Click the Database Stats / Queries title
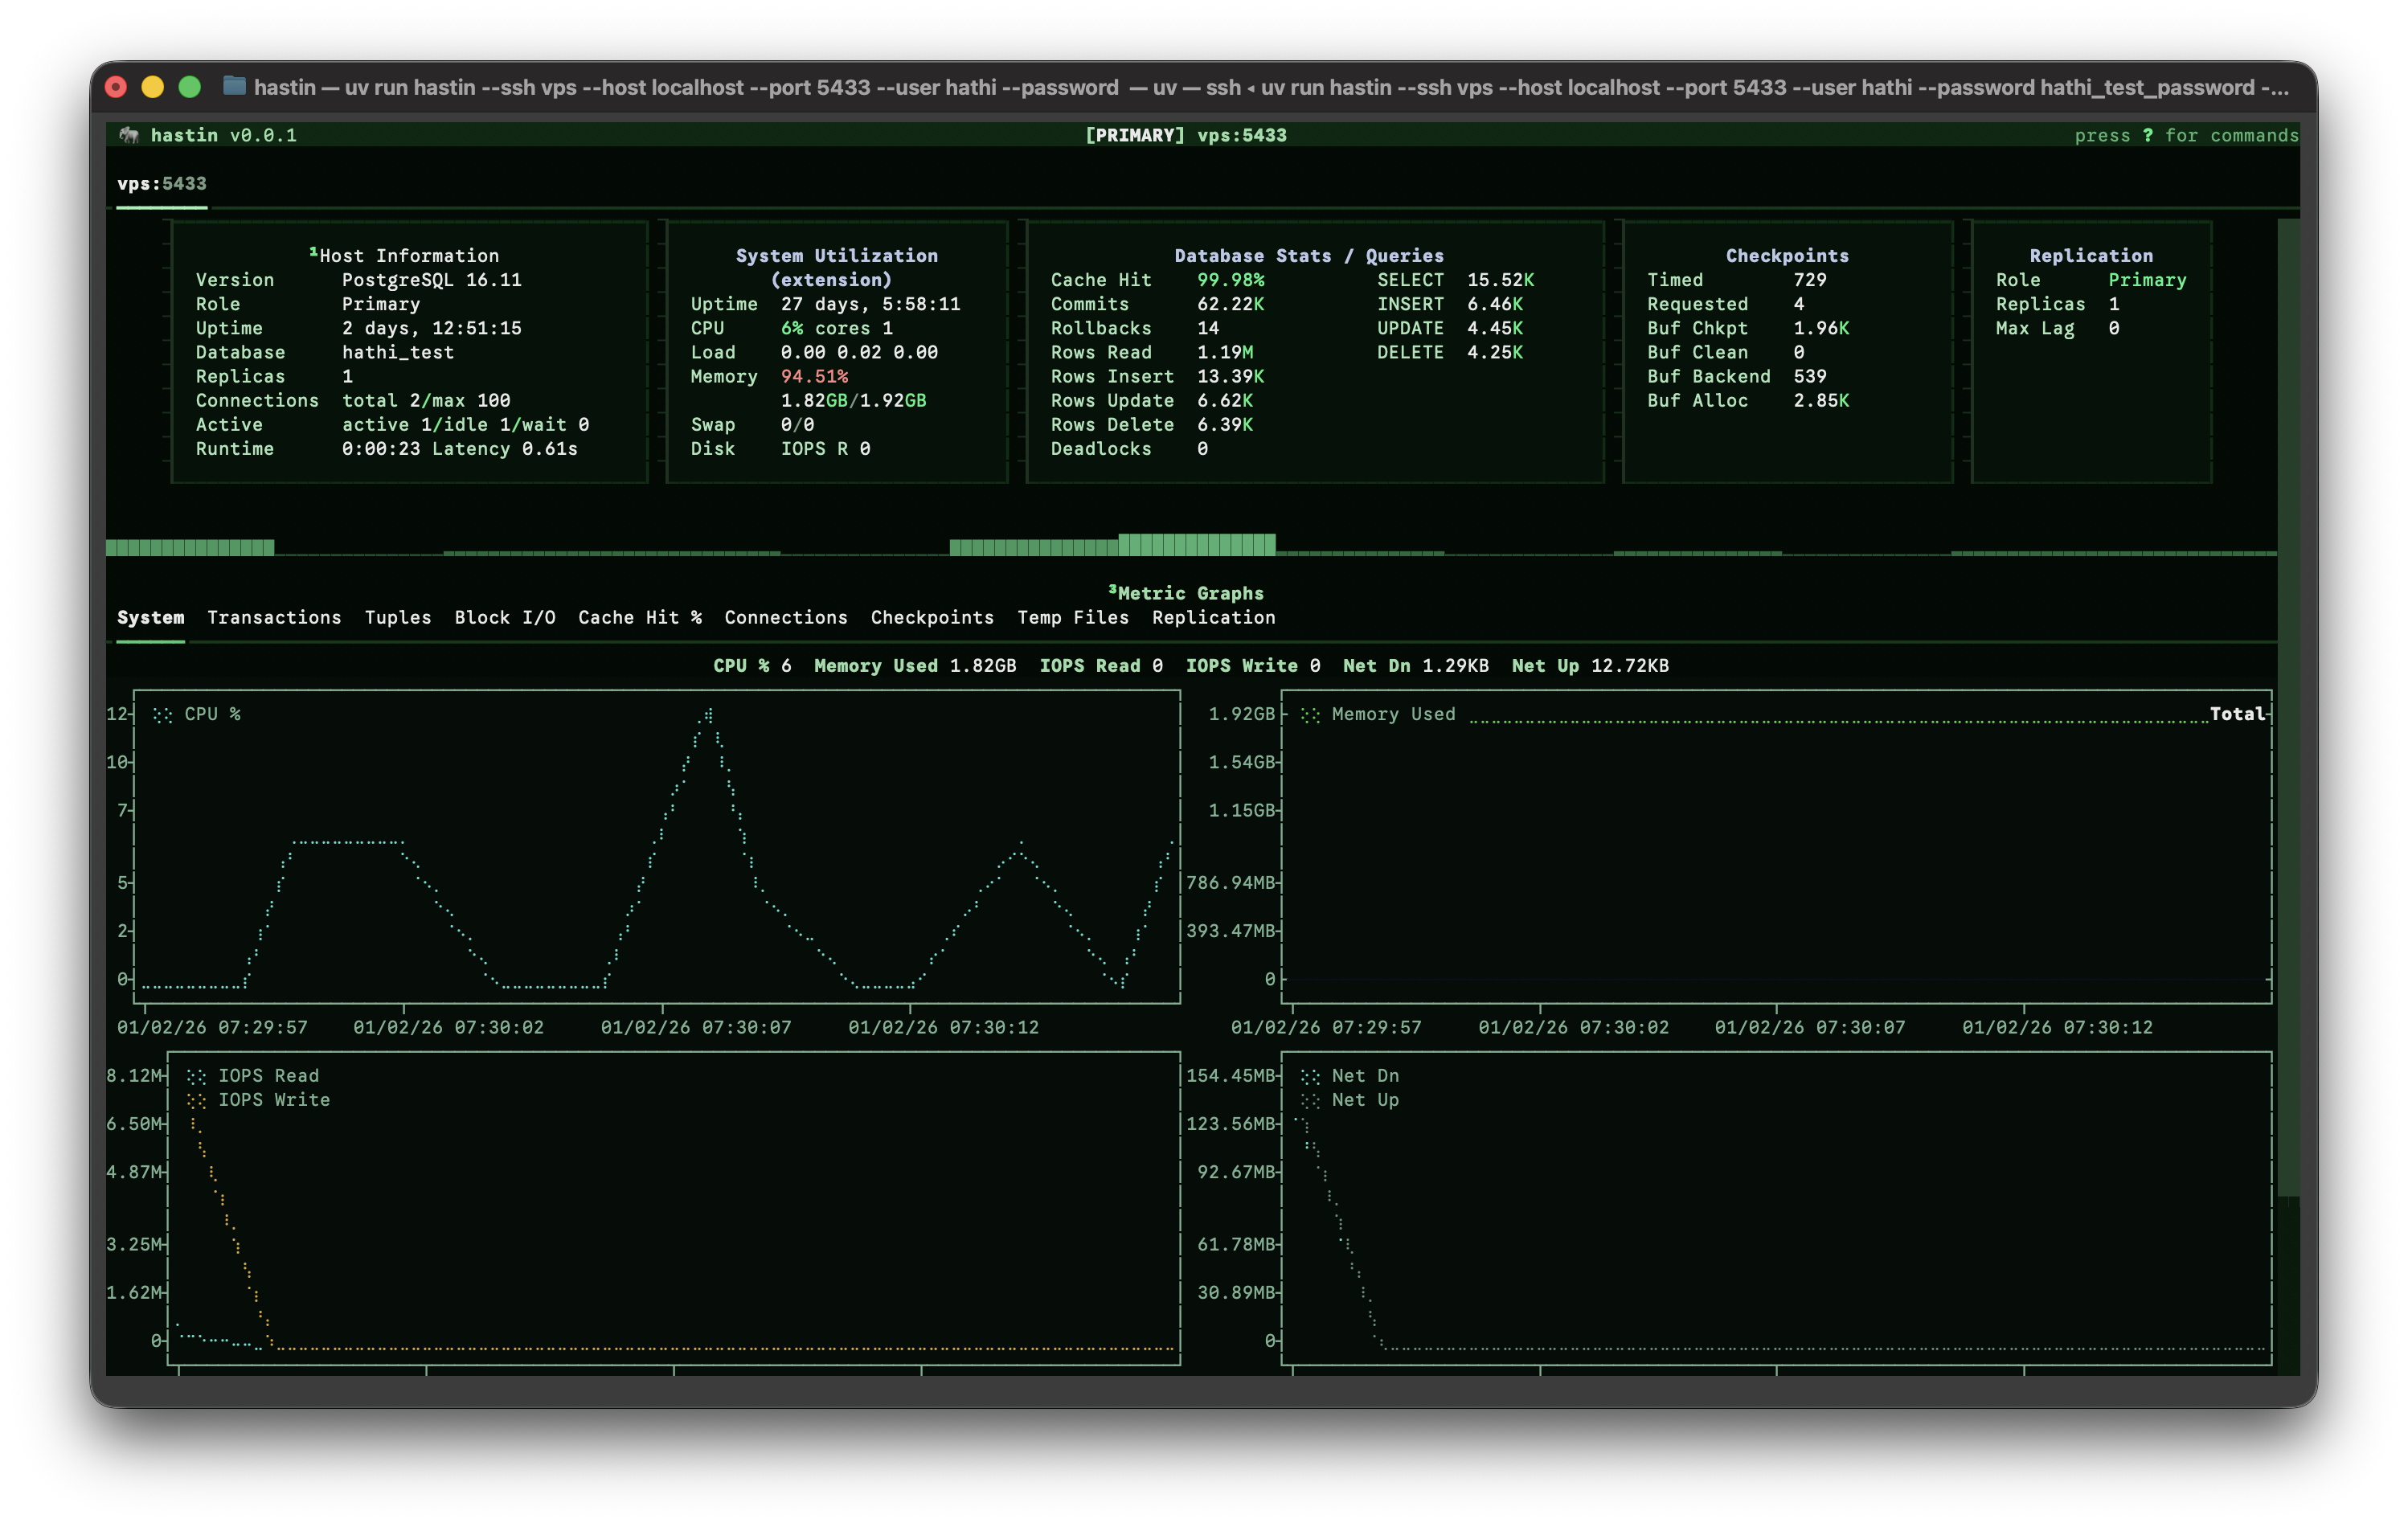 point(1309,255)
